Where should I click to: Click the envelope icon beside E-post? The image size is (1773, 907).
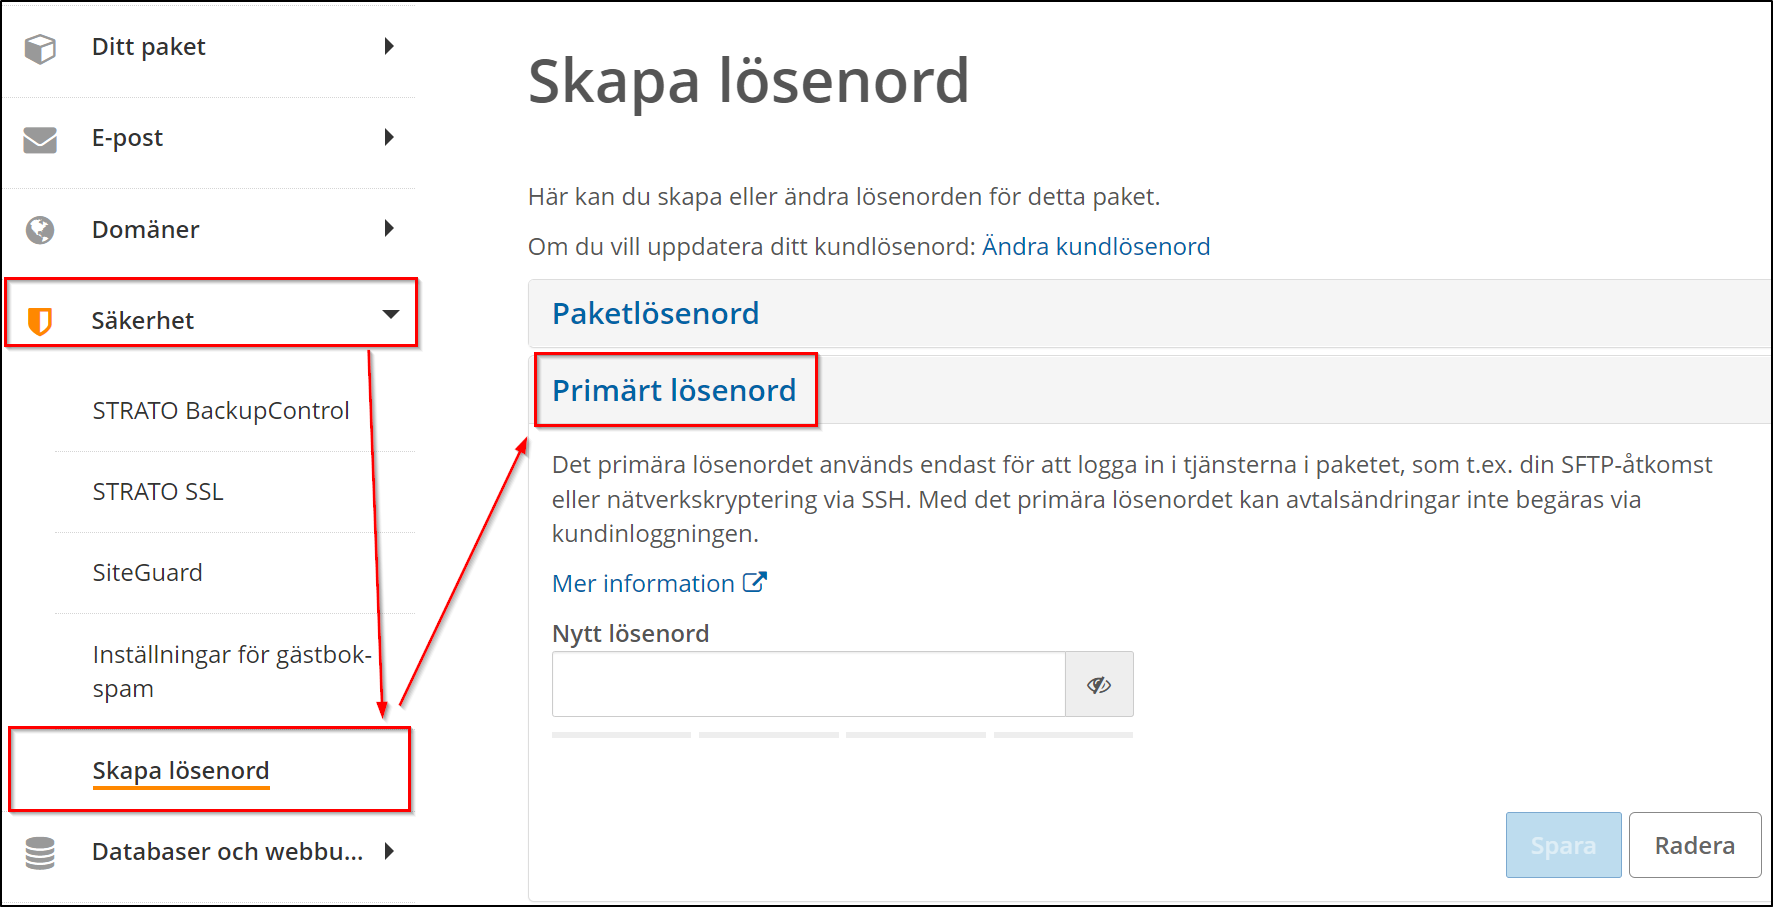(x=40, y=139)
